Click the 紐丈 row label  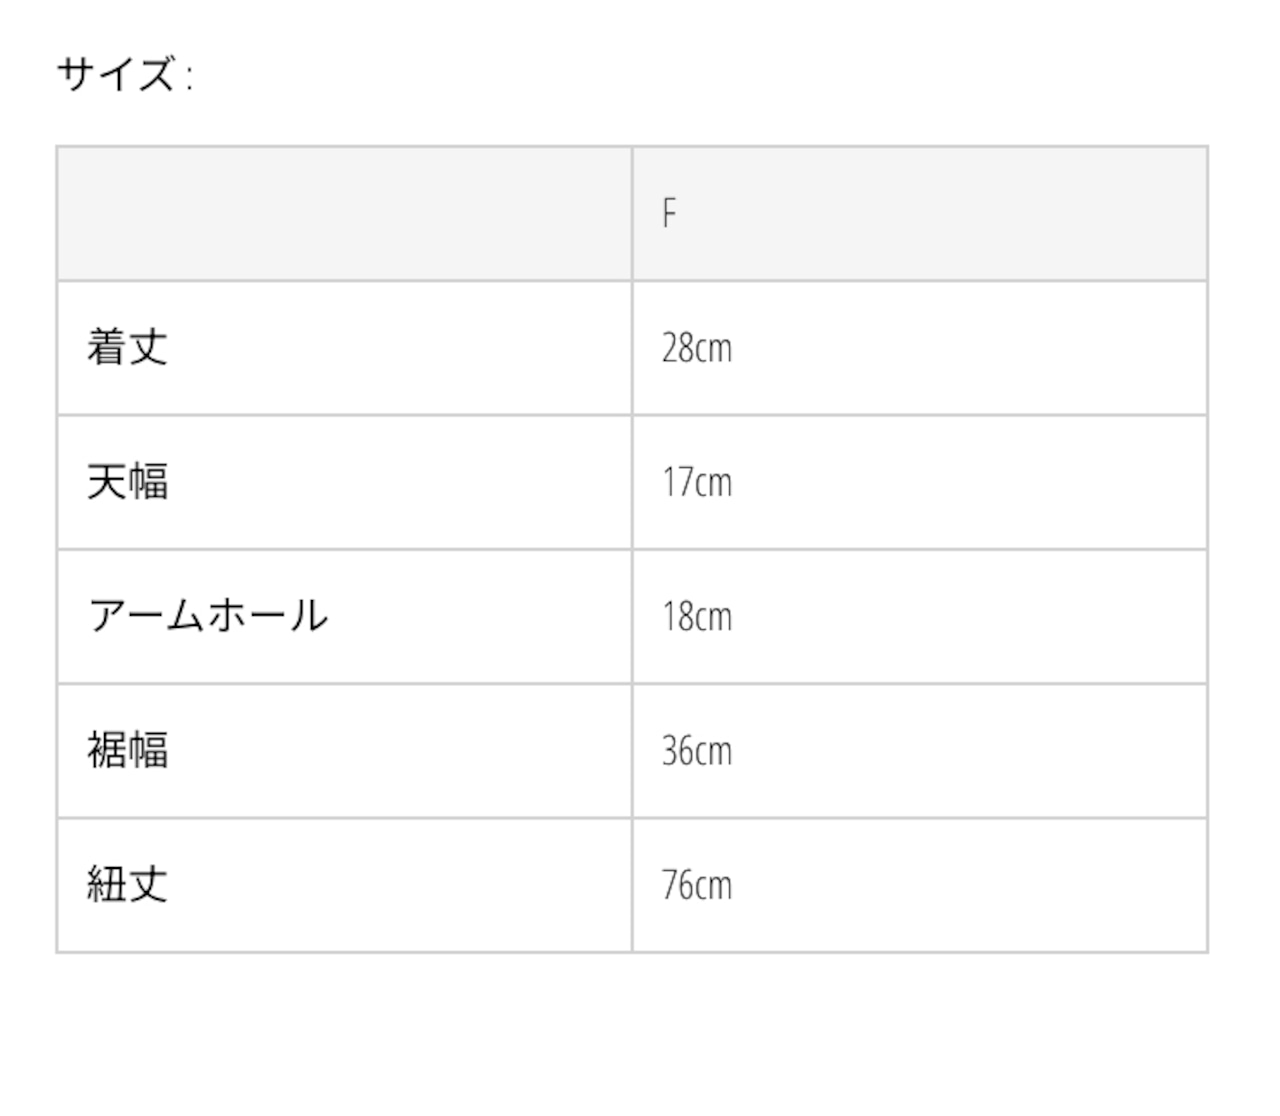pyautogui.click(x=127, y=885)
